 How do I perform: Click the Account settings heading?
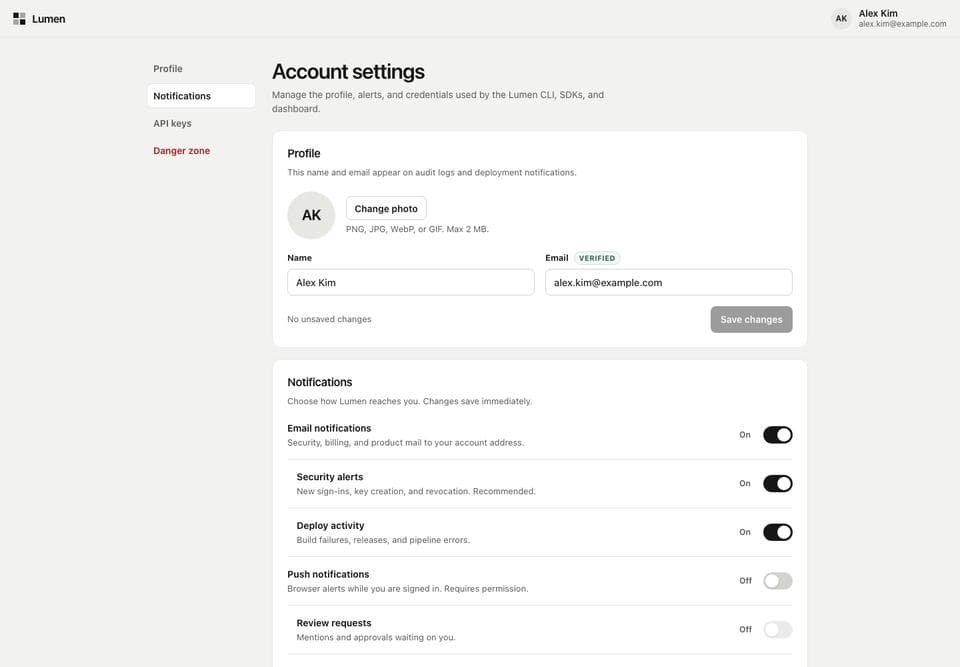click(x=348, y=72)
